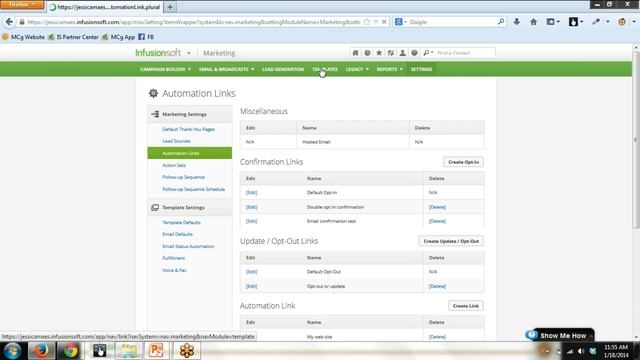This screenshot has height=360, width=640.
Task: Open the IS Partner Center bookmark
Action: [x=73, y=37]
